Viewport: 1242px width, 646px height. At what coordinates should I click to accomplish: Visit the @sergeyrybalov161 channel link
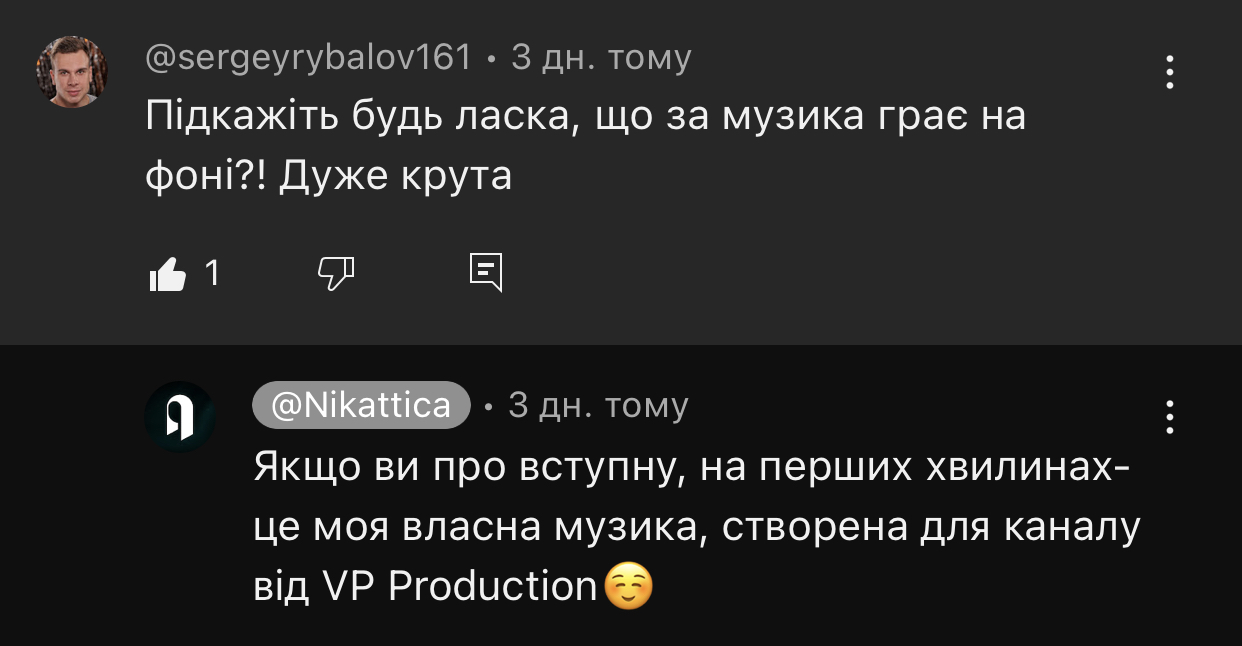308,58
